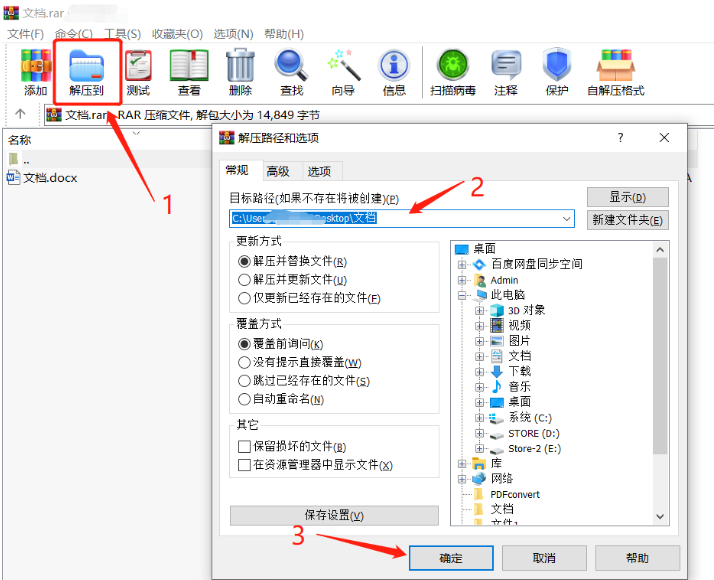Select 仅更新已经存在的文件 radio option
Image resolution: width=714 pixels, height=580 pixels.
pos(245,298)
